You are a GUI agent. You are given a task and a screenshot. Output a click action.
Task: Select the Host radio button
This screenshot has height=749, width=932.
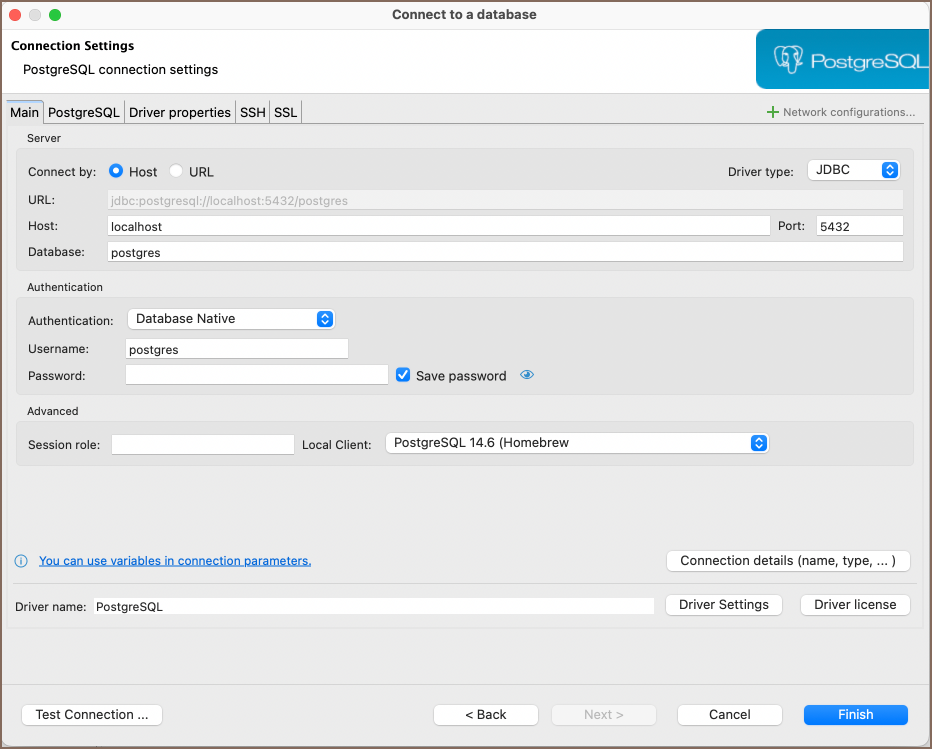coord(116,171)
